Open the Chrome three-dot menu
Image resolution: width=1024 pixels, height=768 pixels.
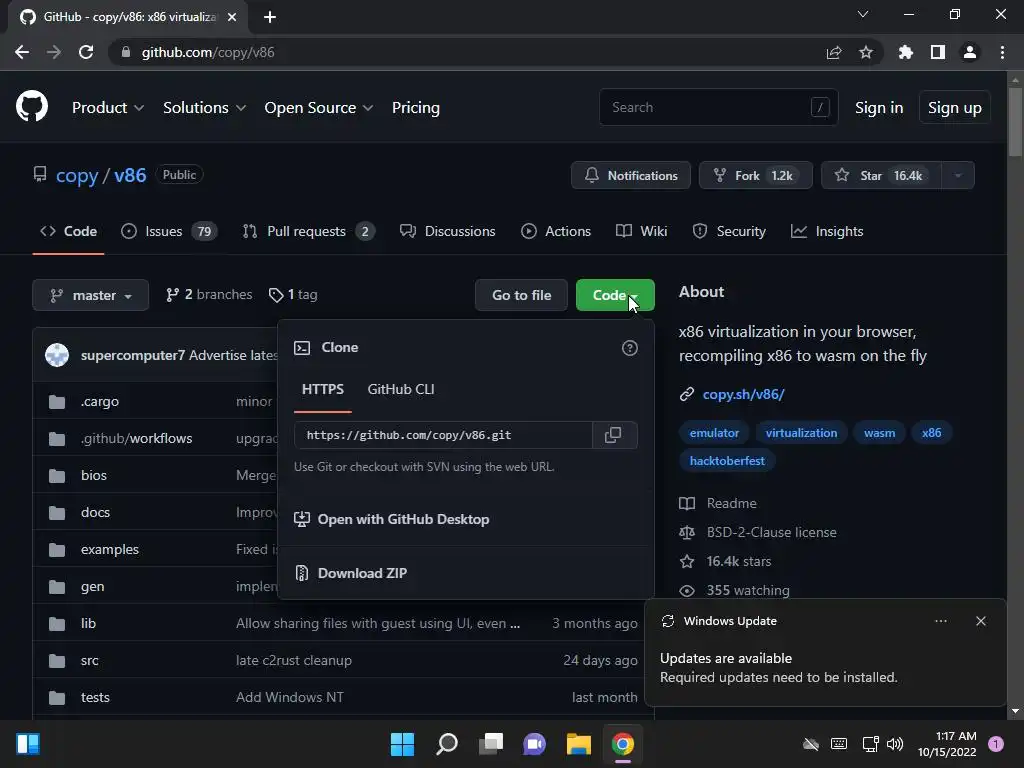coord(1002,52)
